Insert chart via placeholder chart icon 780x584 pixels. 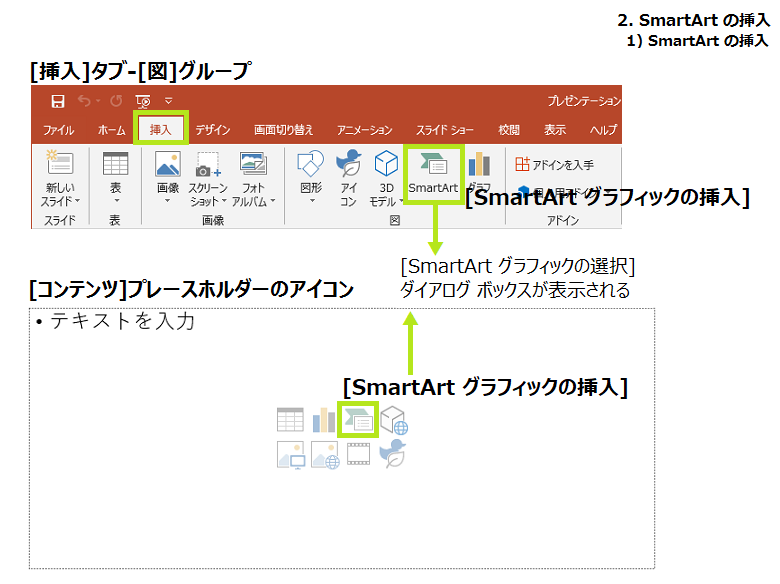[x=324, y=420]
